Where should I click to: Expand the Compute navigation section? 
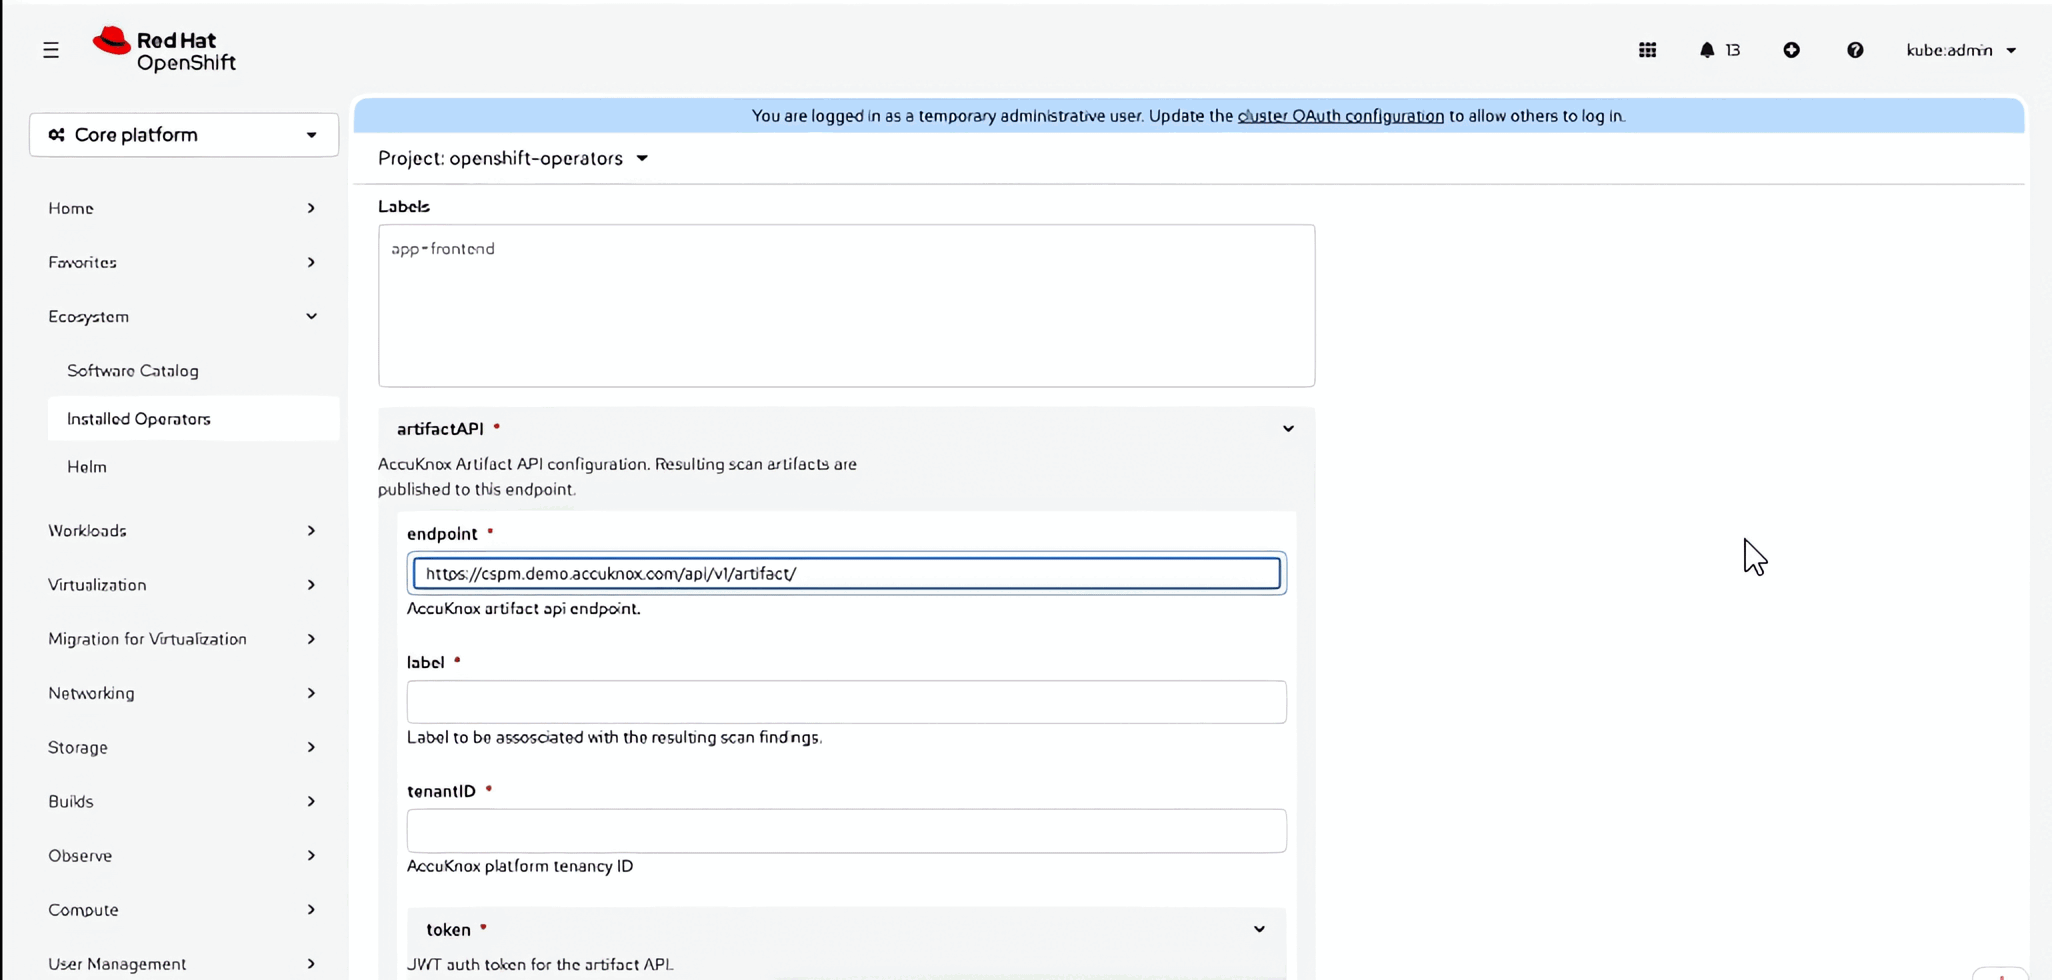pyautogui.click(x=182, y=910)
